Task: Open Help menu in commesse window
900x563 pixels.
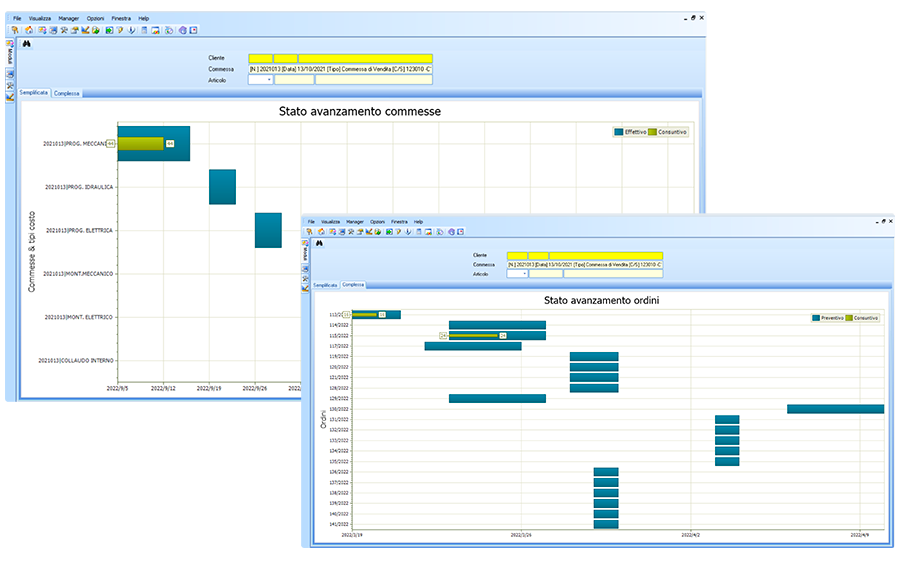Action: [143, 18]
